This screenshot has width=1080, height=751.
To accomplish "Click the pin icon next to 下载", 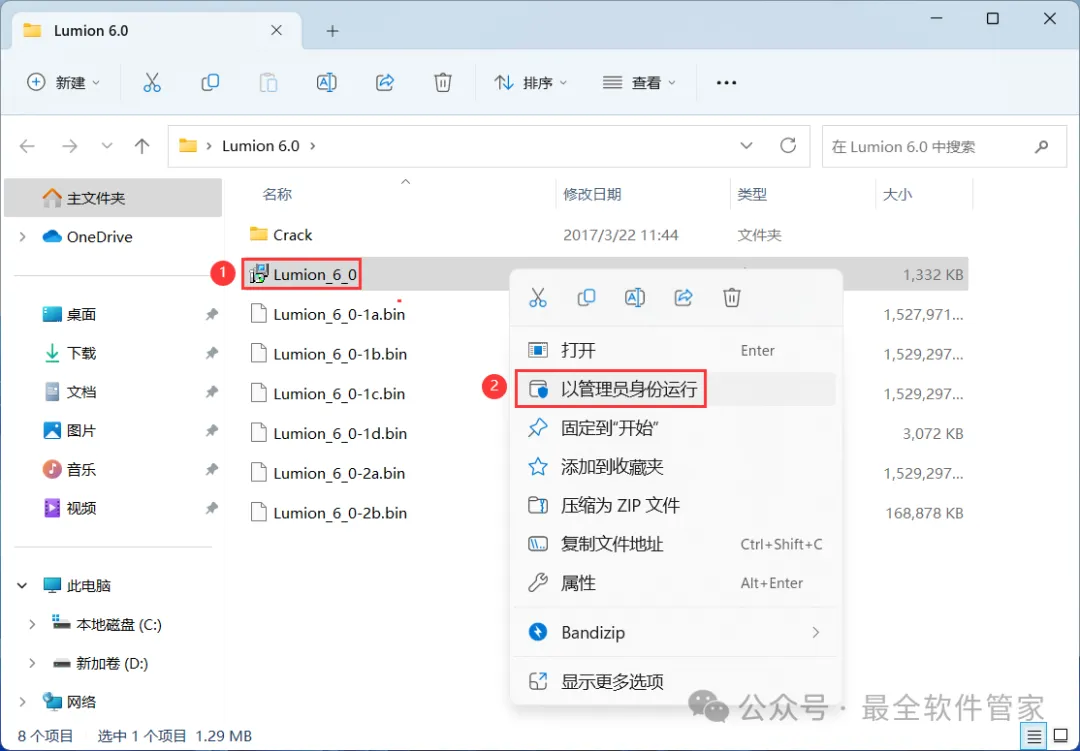I will coord(211,353).
